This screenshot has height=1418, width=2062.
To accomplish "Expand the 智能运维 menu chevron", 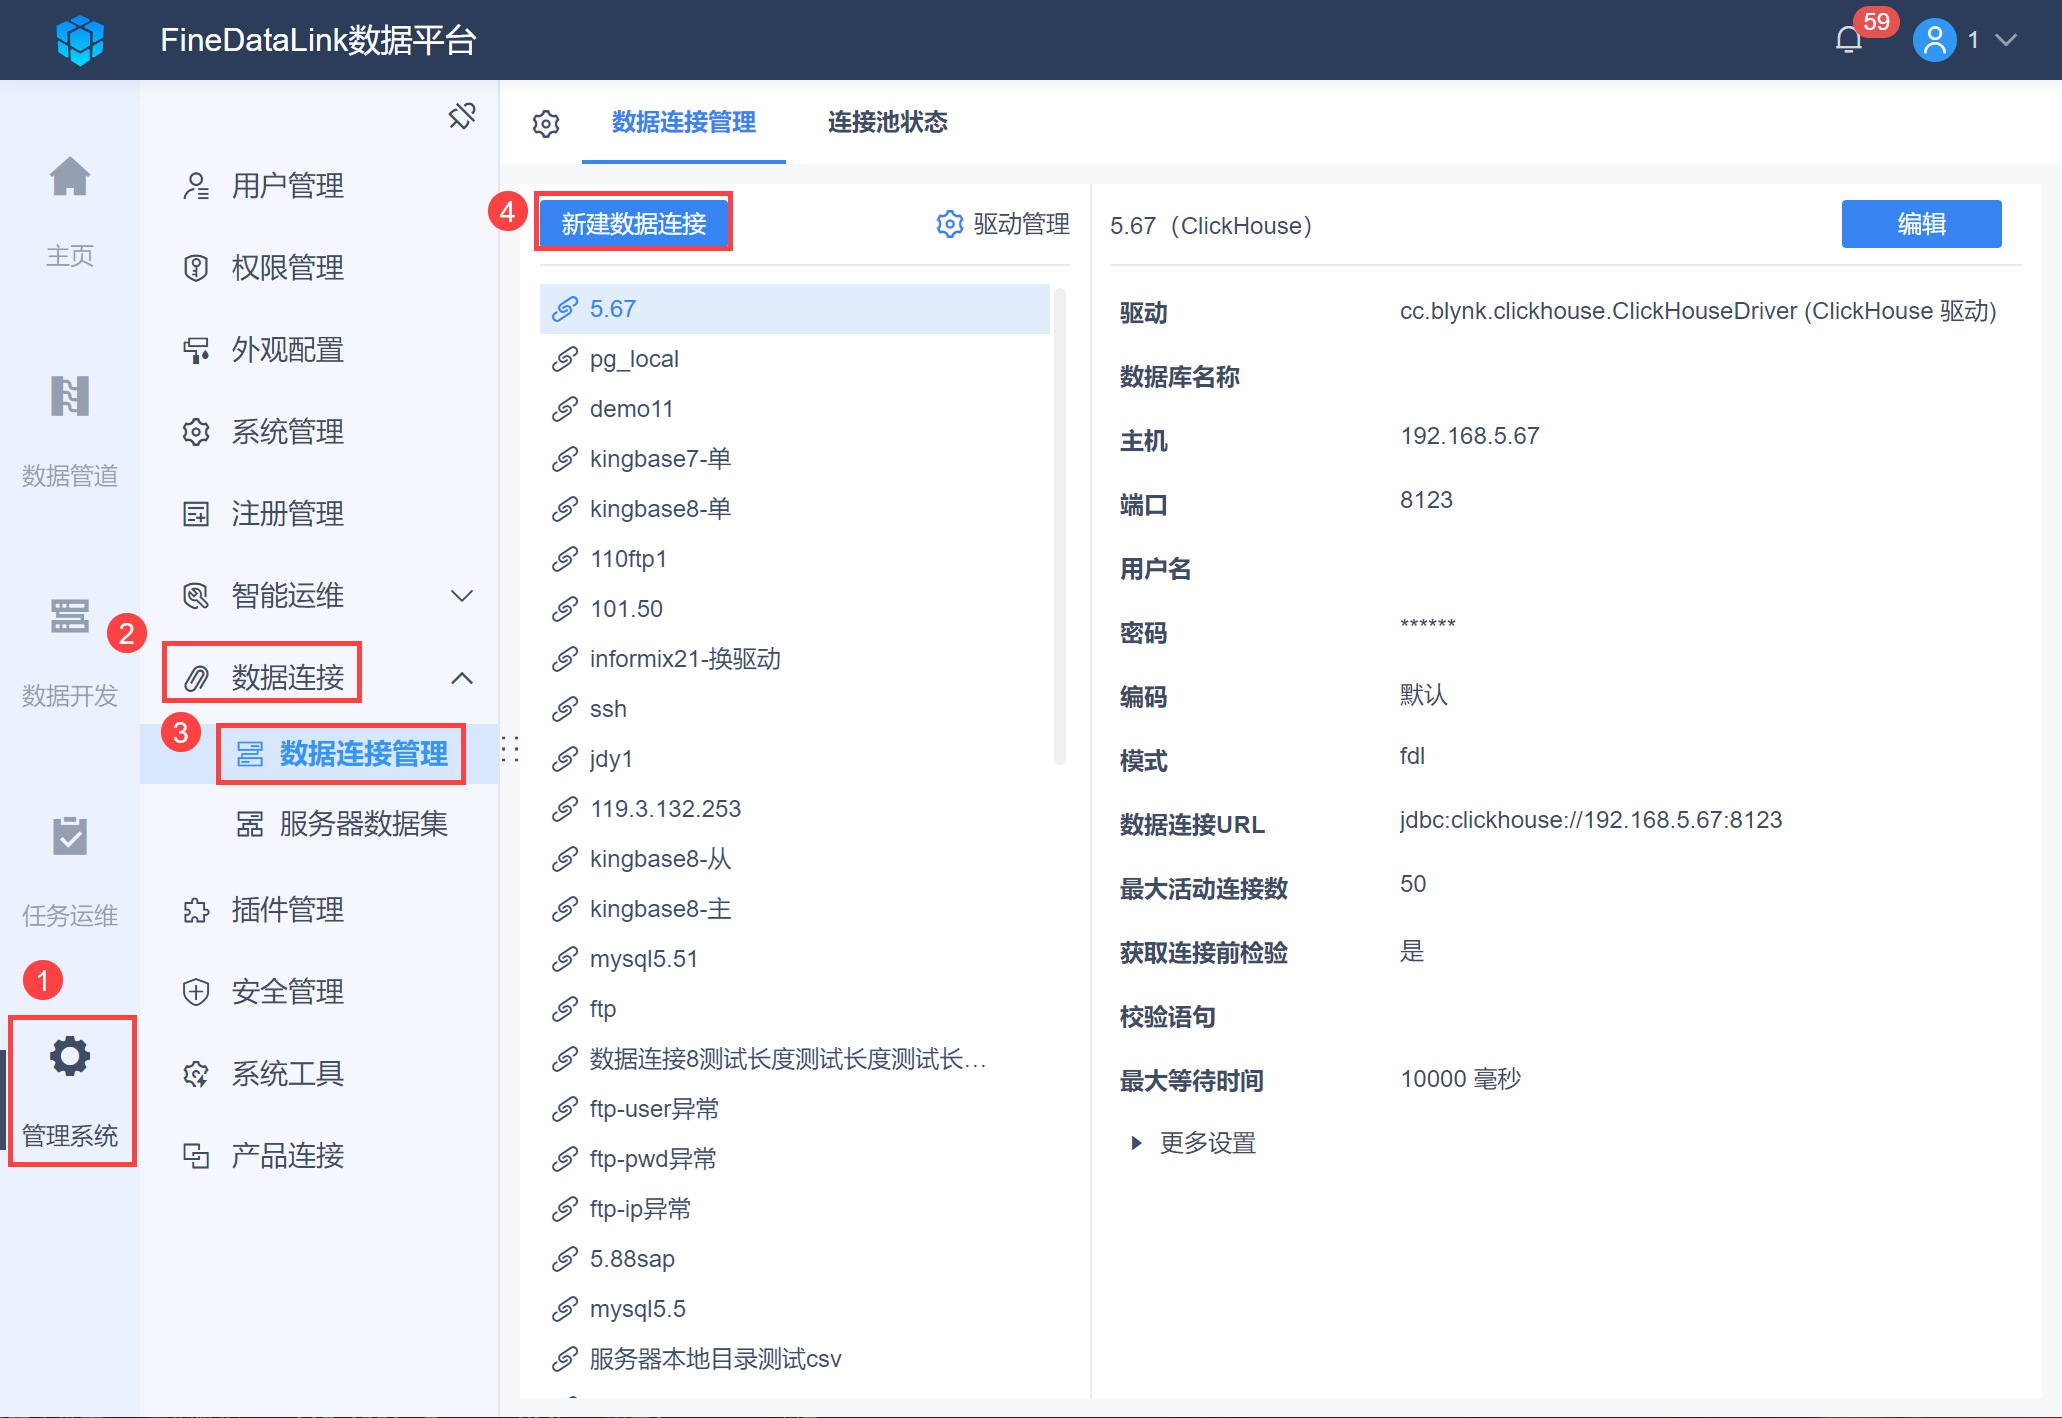I will [462, 596].
